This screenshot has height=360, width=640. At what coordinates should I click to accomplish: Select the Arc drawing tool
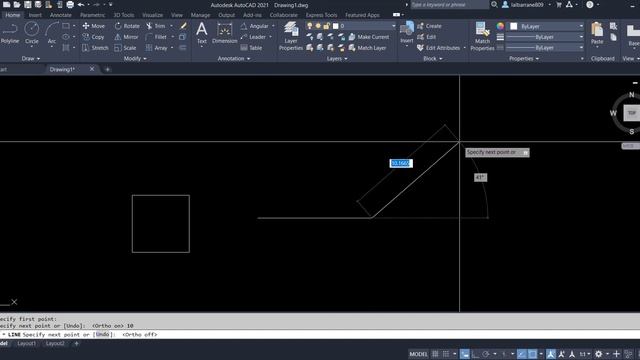coord(52,33)
